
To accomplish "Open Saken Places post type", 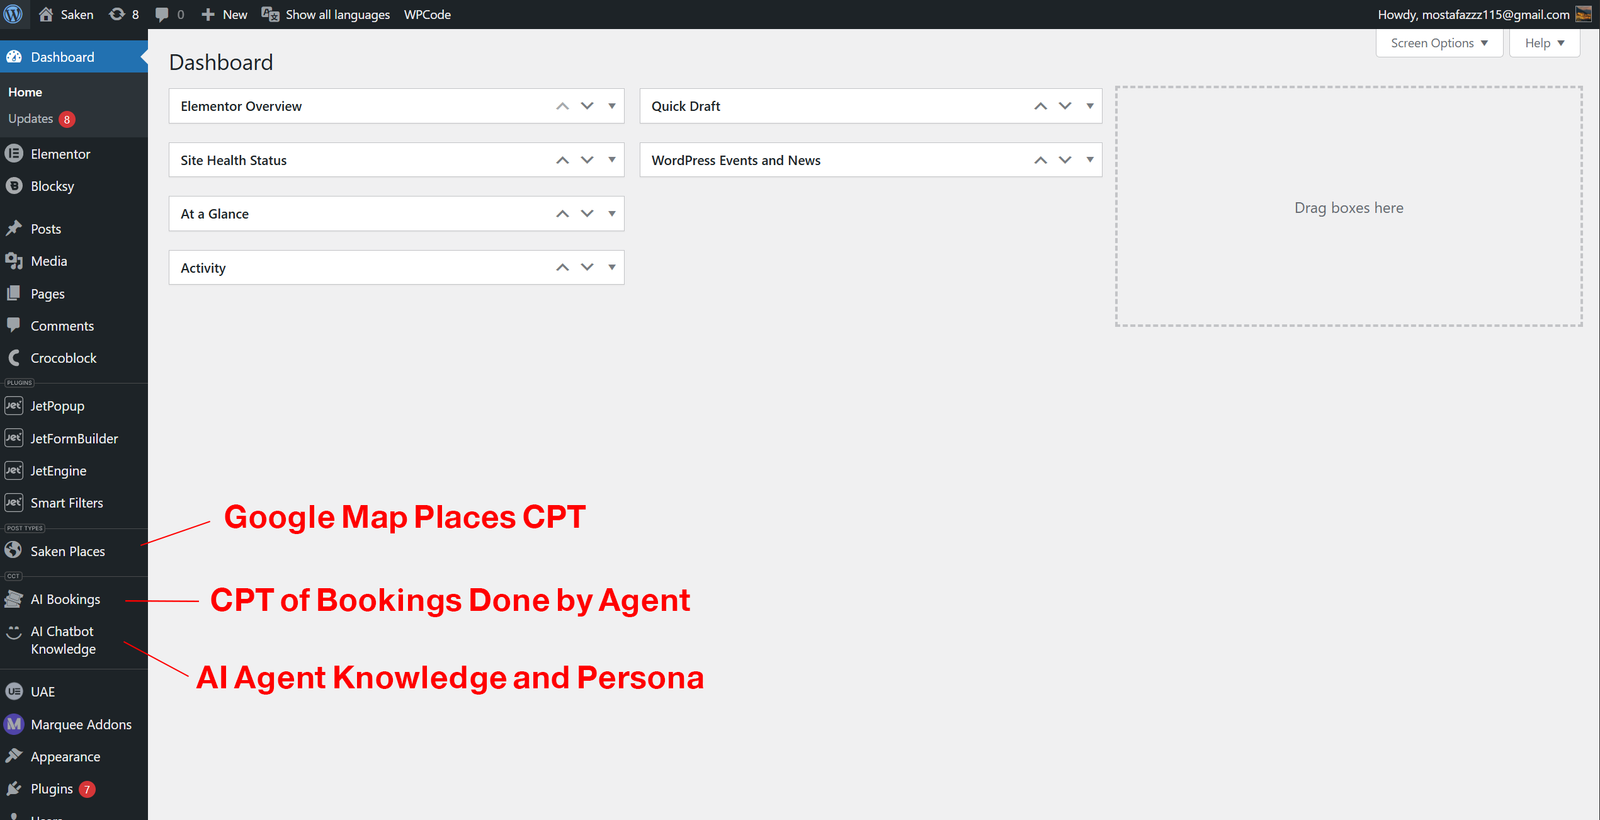I will 67,551.
